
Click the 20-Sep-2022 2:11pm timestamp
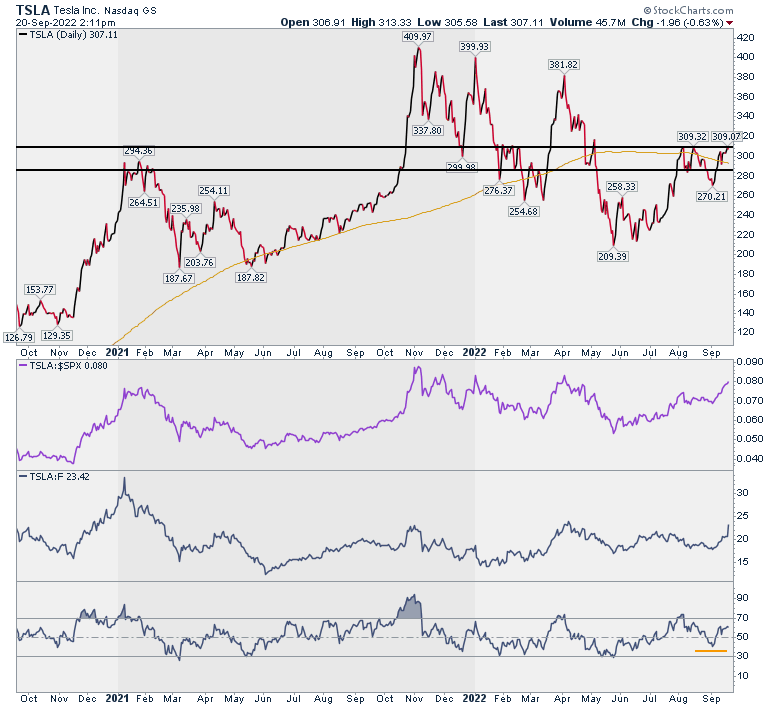click(x=66, y=22)
